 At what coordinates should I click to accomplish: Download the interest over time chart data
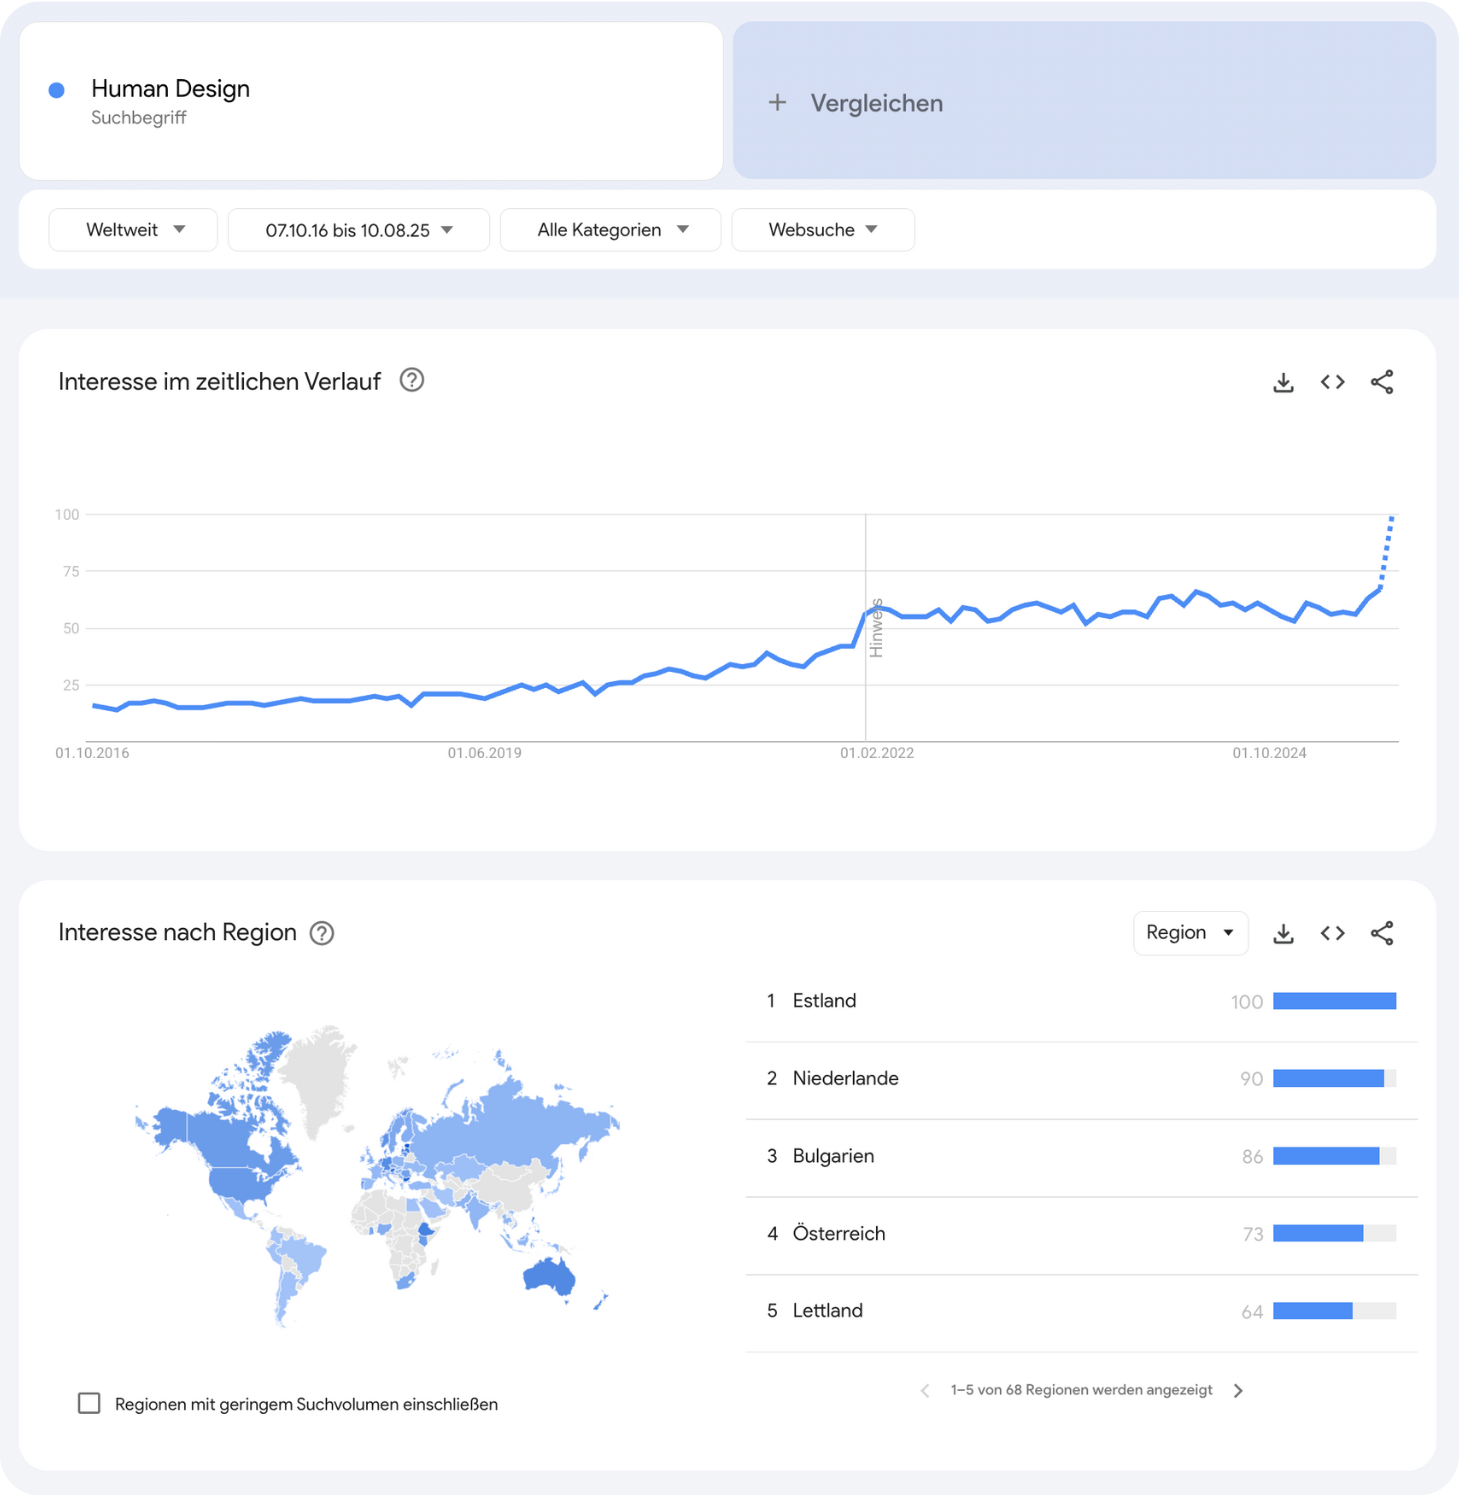(x=1283, y=382)
